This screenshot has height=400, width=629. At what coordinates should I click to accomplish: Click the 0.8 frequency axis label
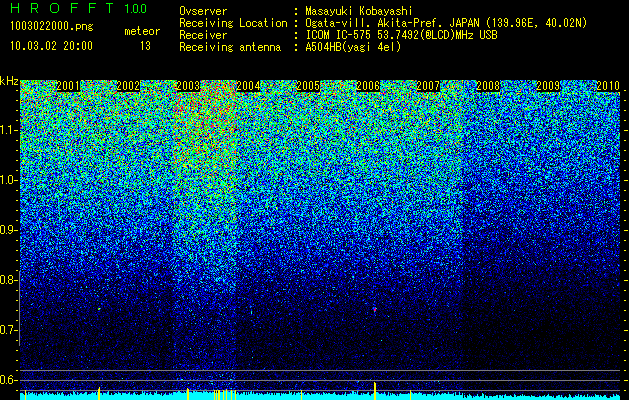point(9,280)
